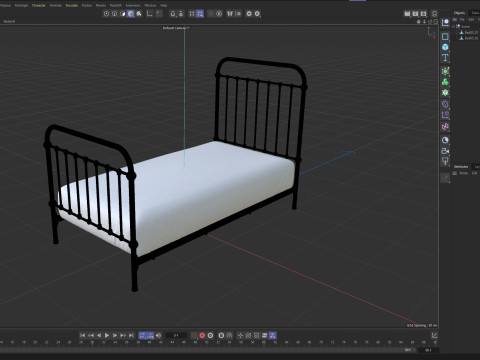Toggle the highlighted grid snap icon
Screen dimensions: 480x360
tap(200, 14)
